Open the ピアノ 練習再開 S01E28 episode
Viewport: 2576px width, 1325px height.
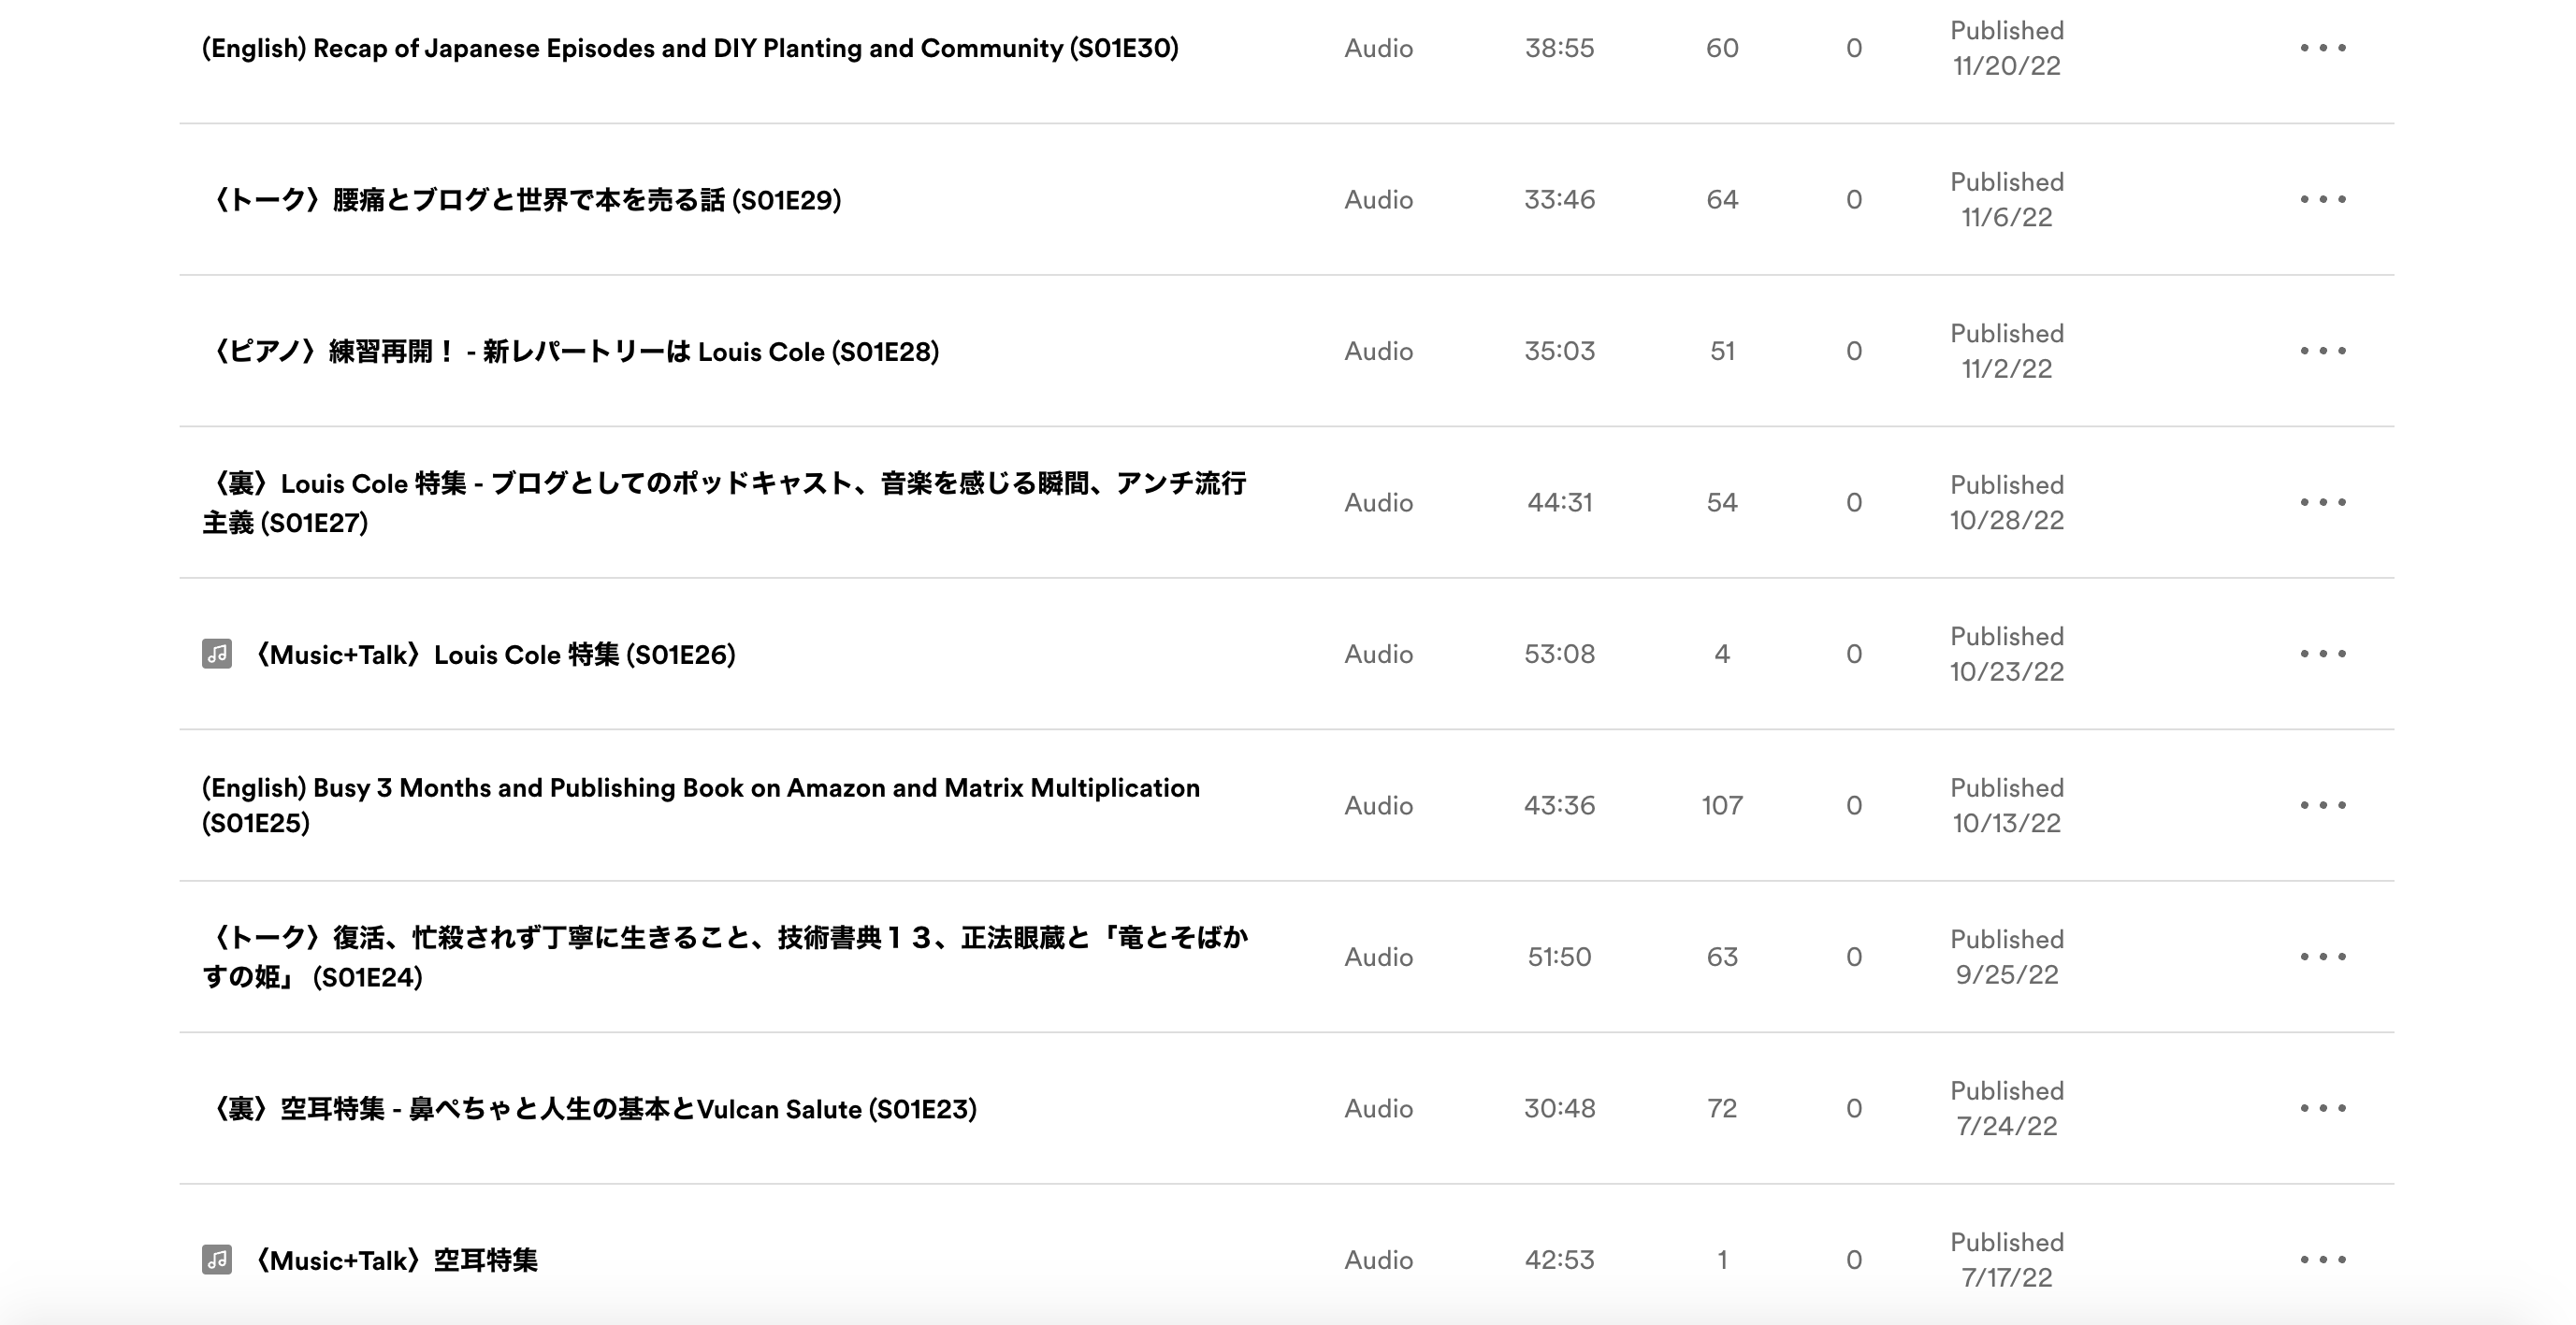coord(571,352)
